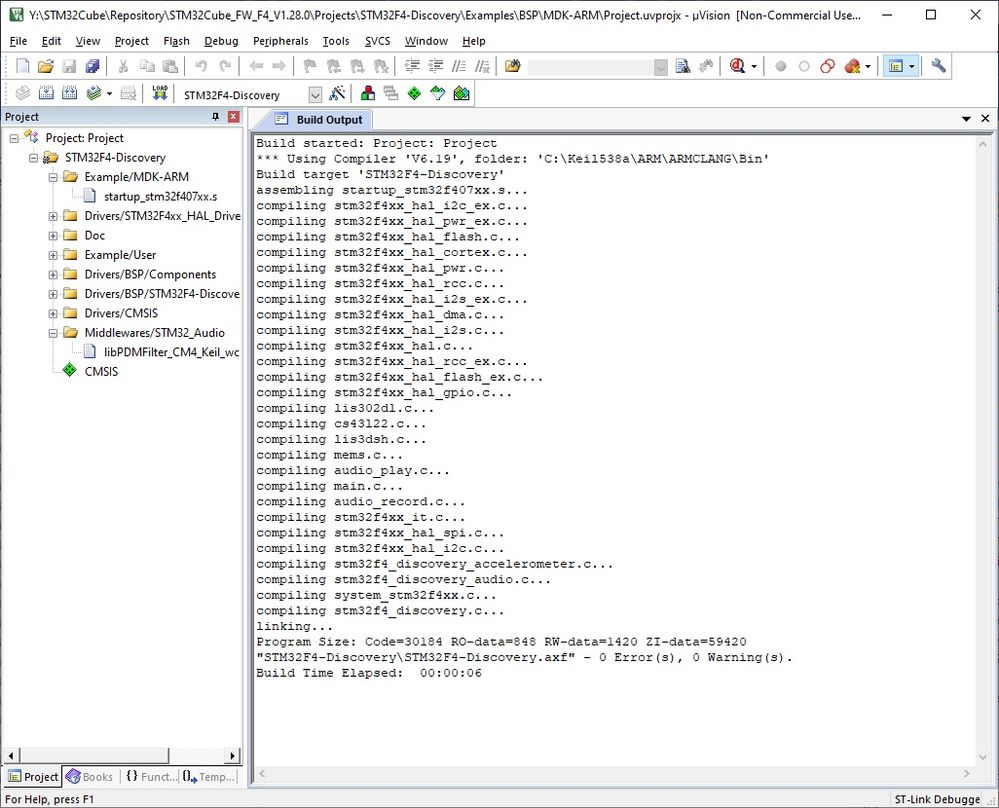The height and width of the screenshot is (808, 999).
Task: Open a file using the Open folder icon
Action: pos(45,66)
